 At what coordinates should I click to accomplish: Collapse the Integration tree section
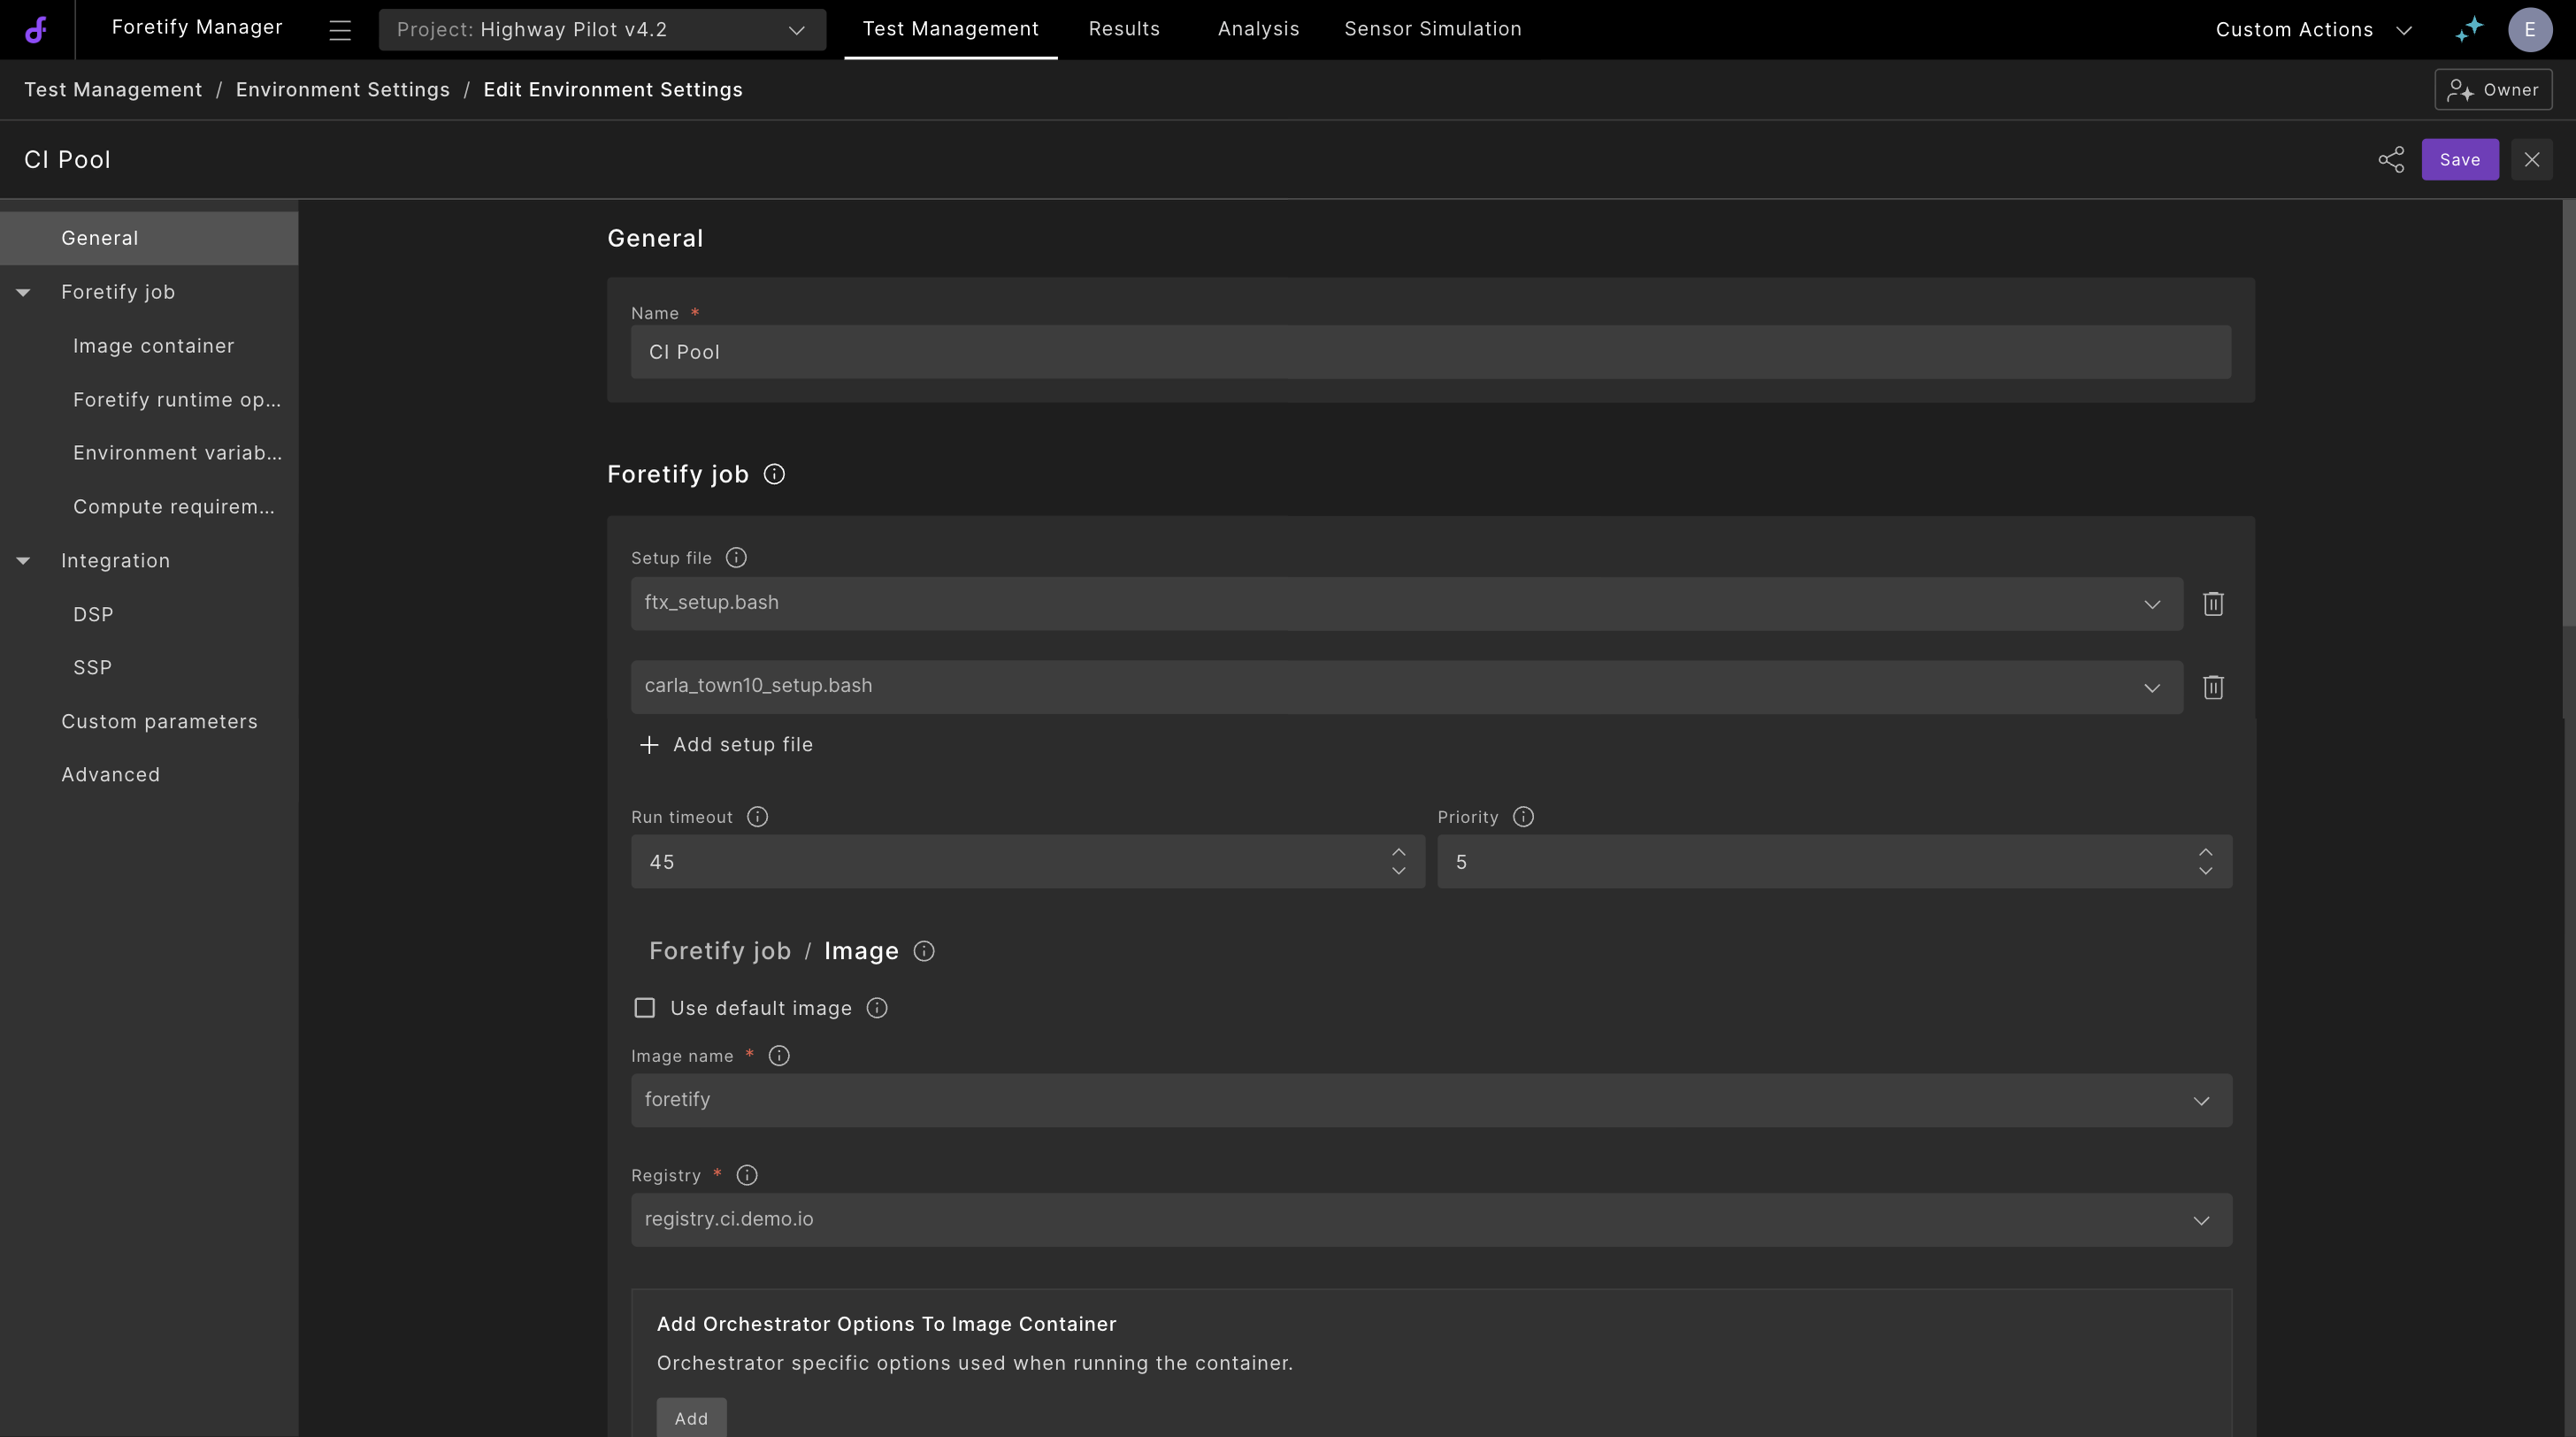point(23,561)
